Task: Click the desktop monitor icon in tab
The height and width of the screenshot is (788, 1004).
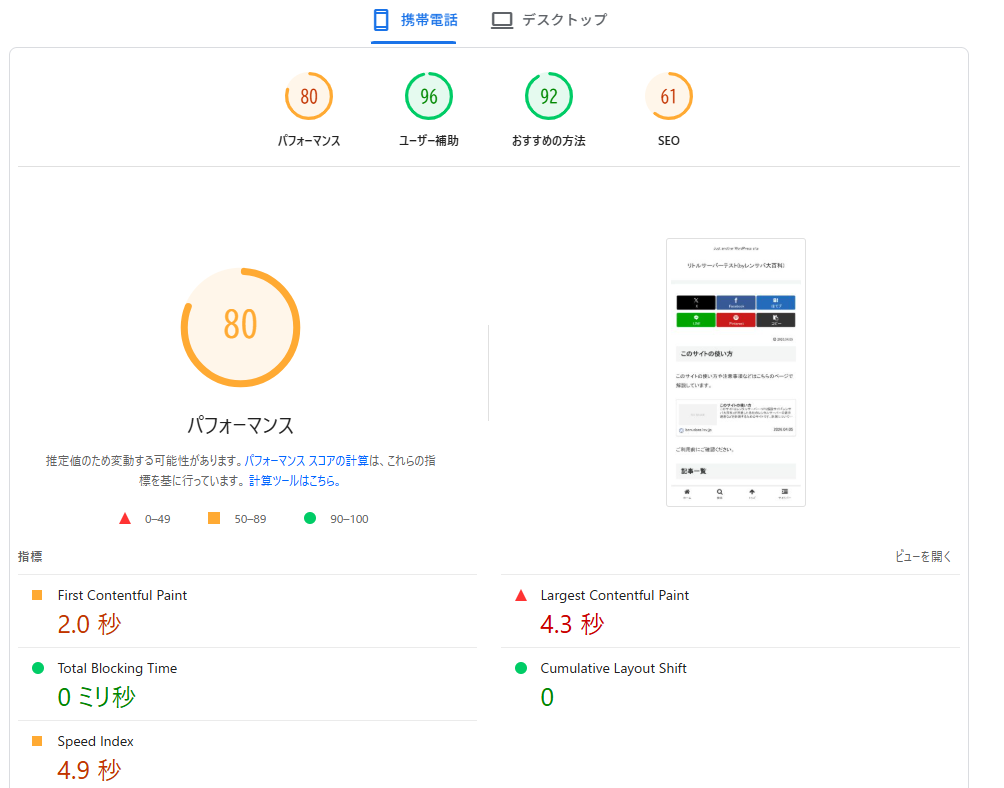Action: pyautogui.click(x=502, y=20)
